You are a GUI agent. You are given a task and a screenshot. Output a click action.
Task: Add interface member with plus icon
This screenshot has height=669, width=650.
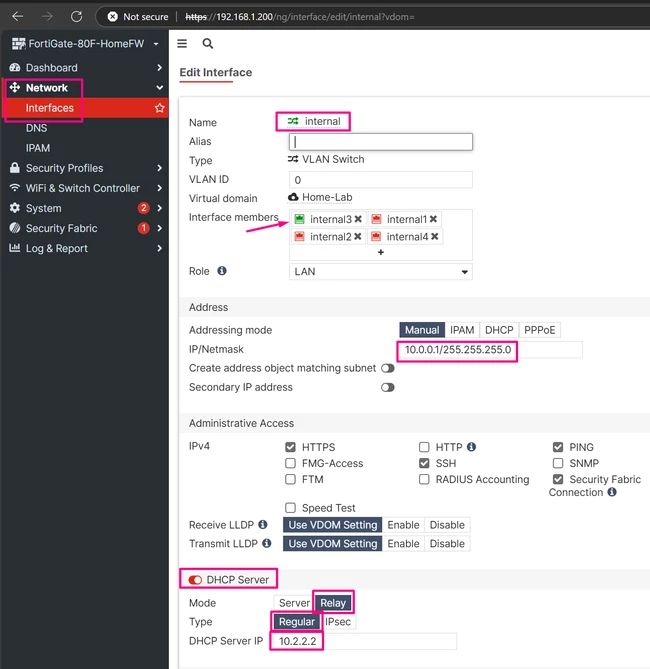pyautogui.click(x=381, y=252)
